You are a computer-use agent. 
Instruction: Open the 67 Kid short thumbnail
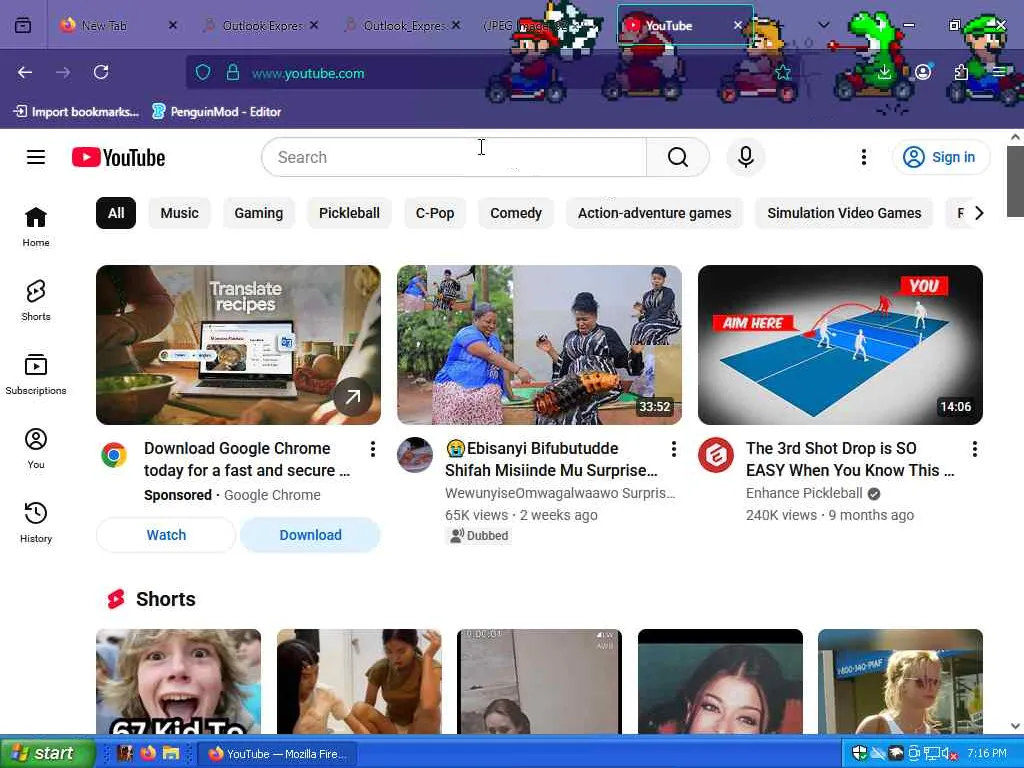tap(178, 681)
